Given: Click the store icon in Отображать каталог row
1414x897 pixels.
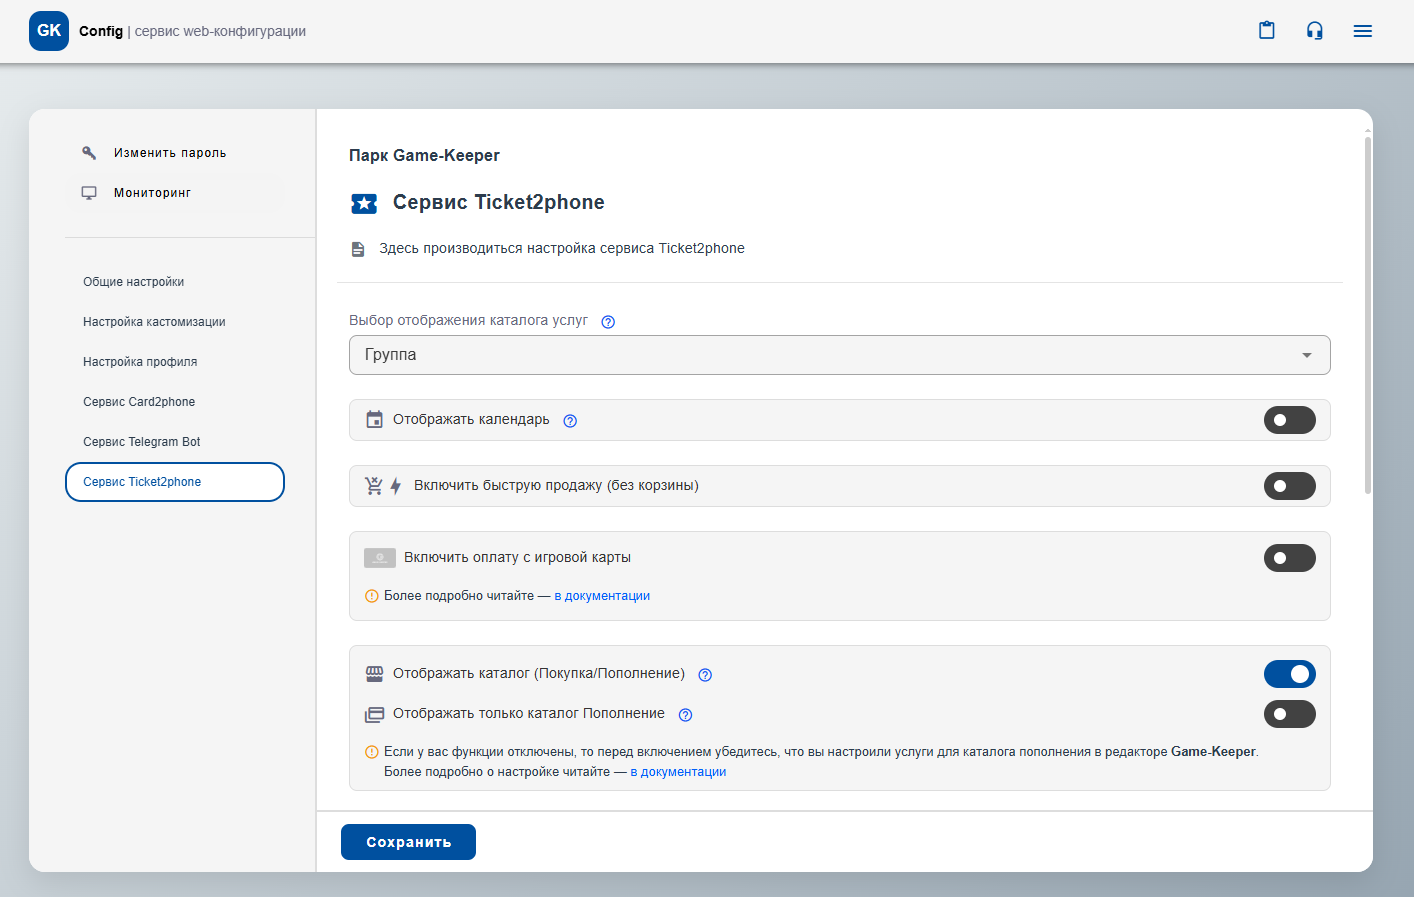Looking at the screenshot, I should pos(374,674).
